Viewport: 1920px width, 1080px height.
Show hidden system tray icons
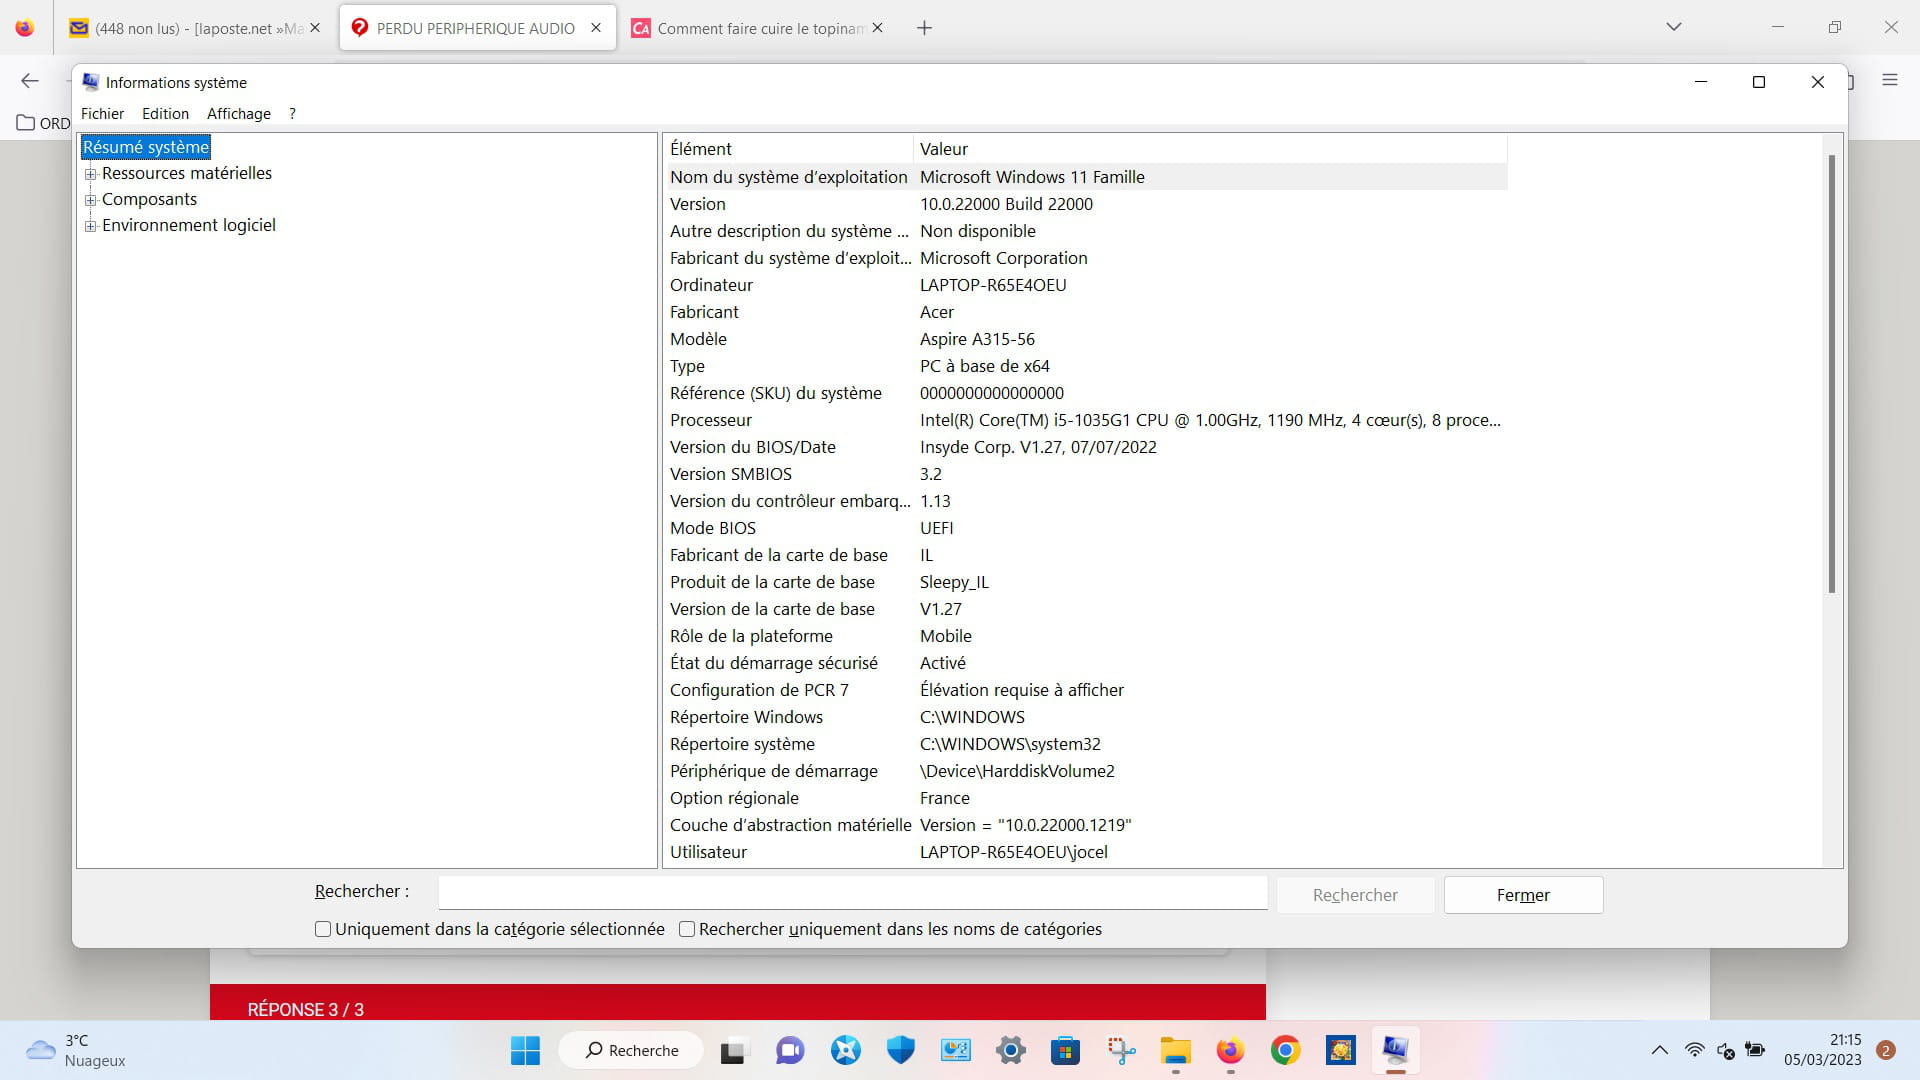pos(1660,1050)
